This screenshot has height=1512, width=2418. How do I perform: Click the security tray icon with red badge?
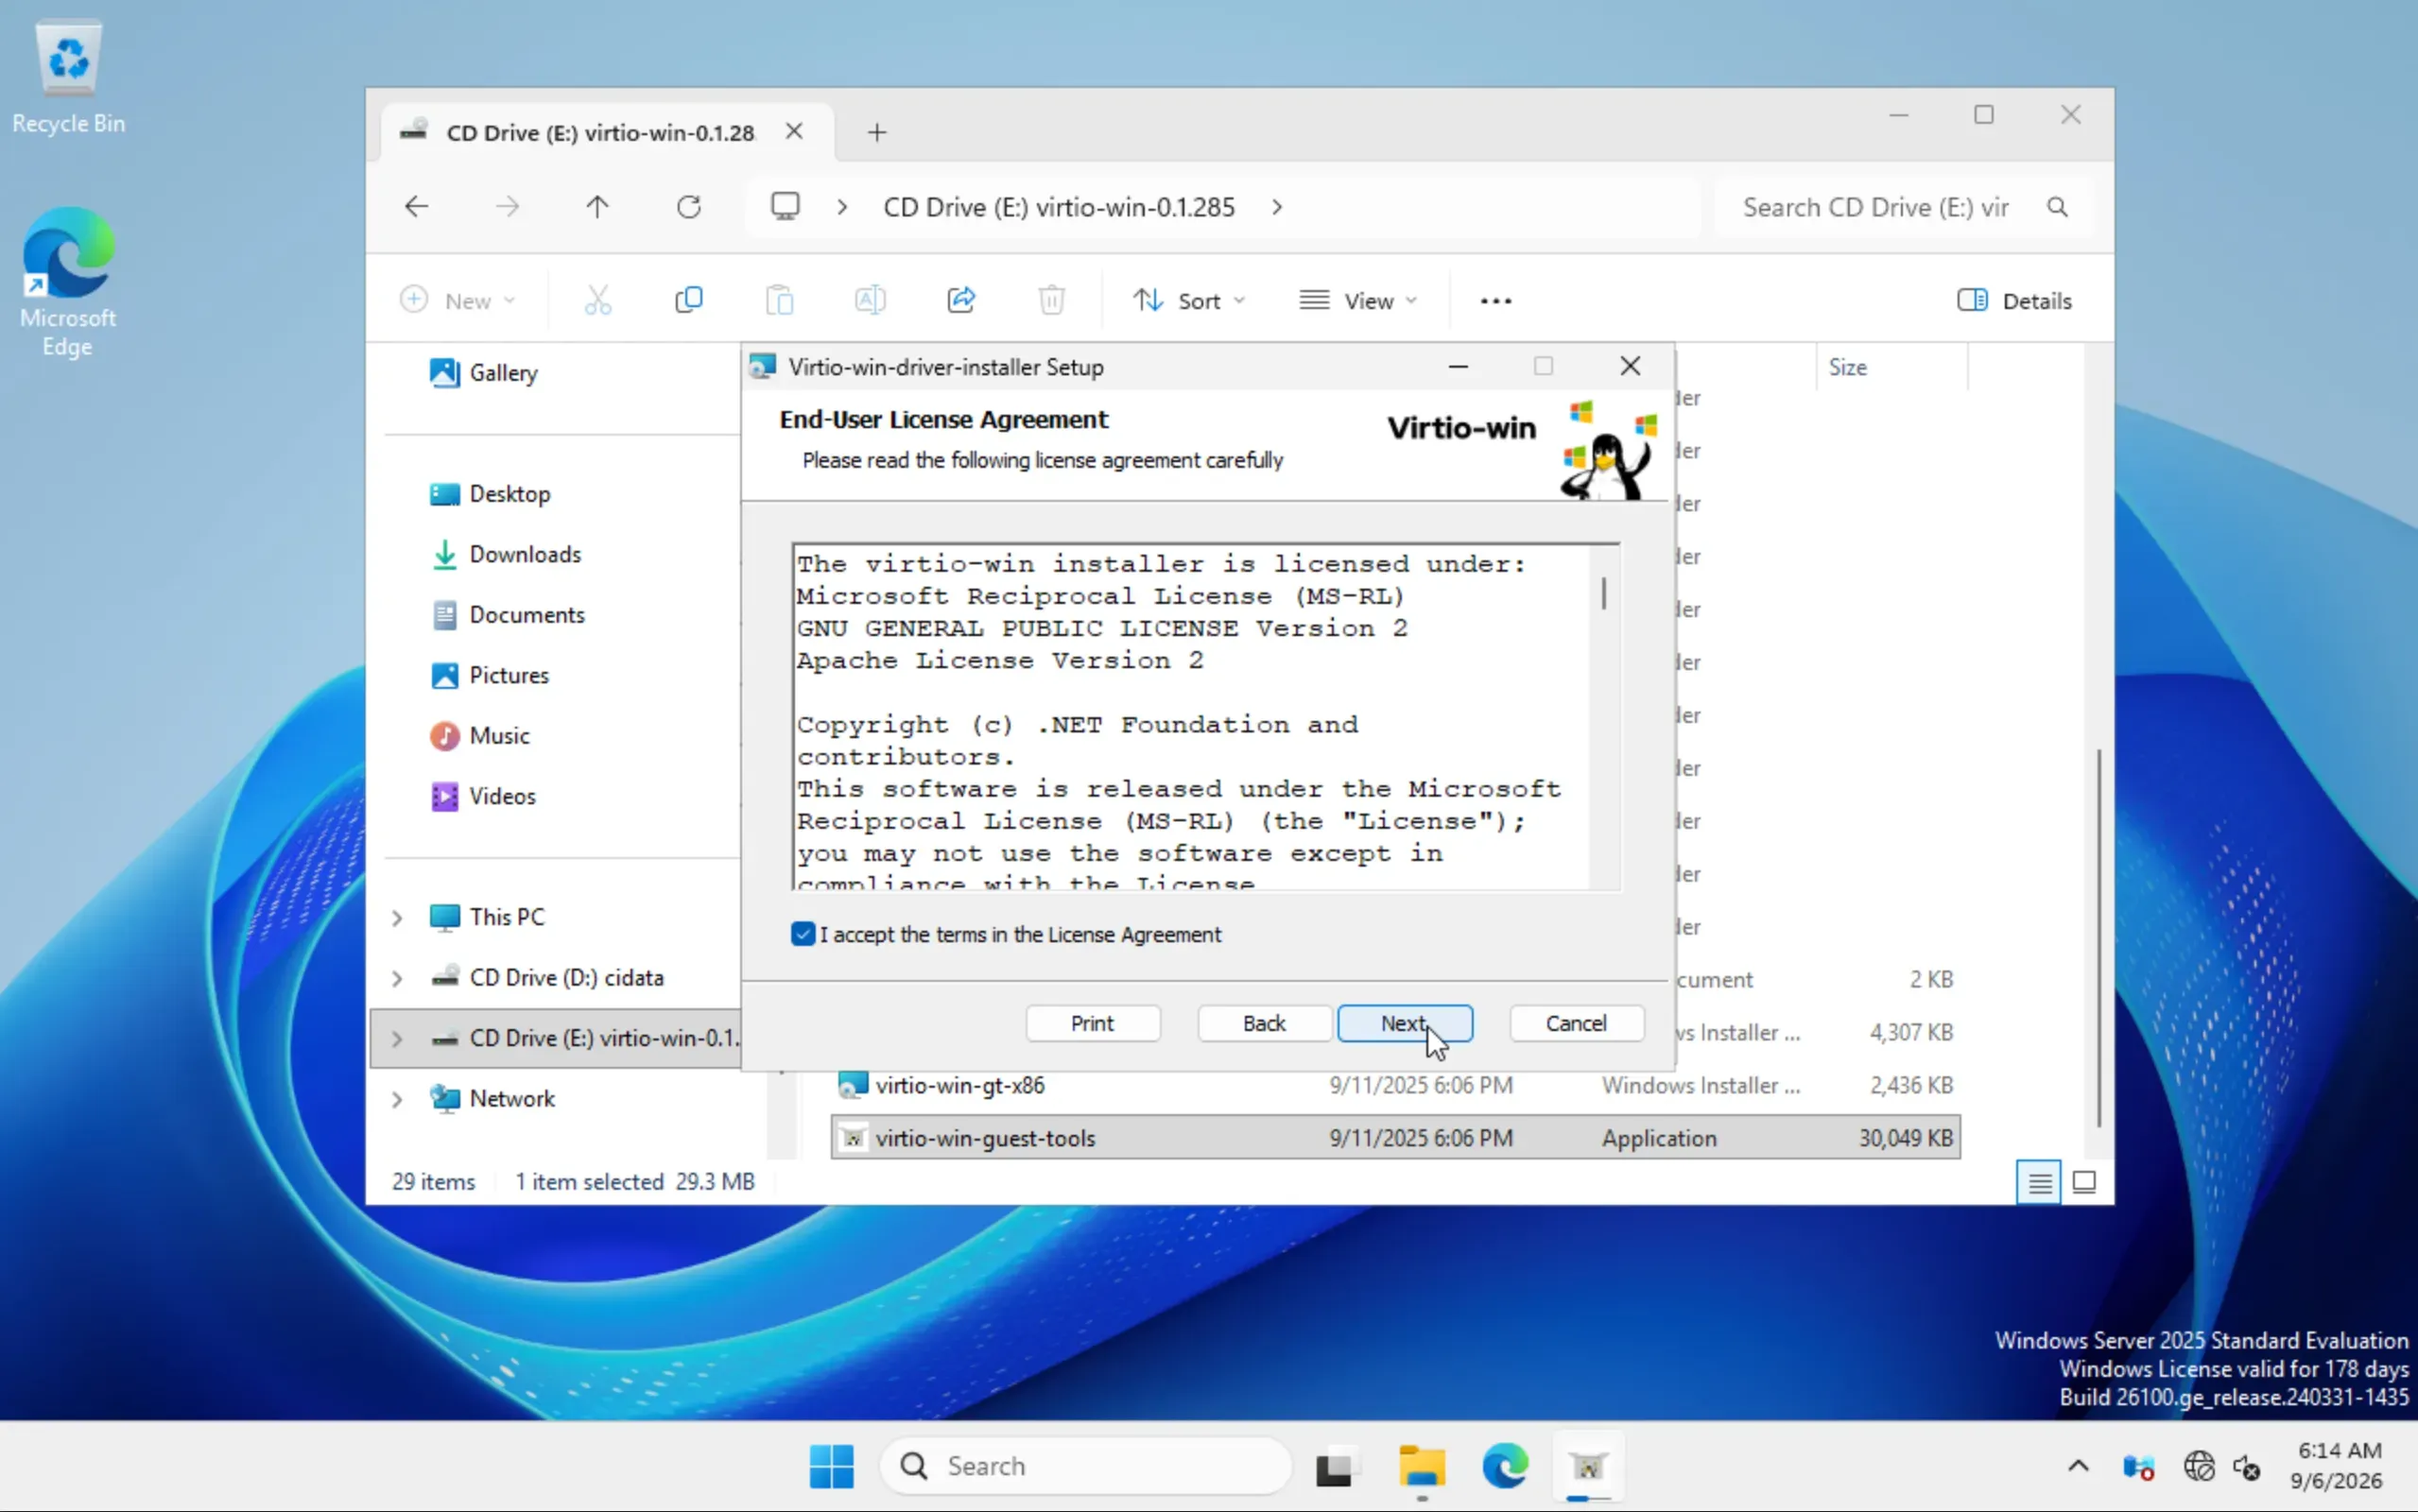2138,1466
